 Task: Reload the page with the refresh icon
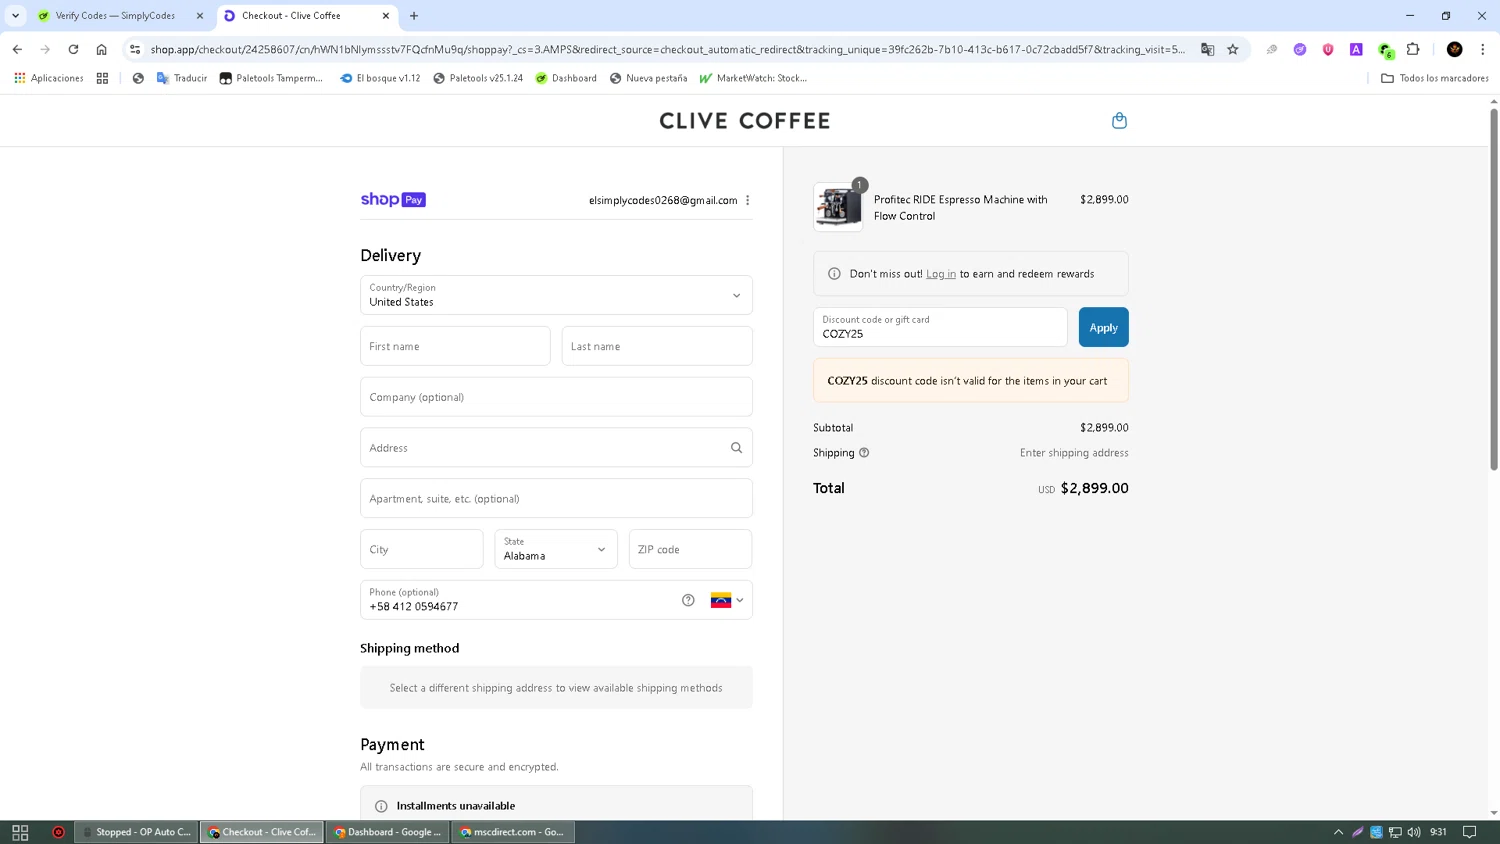pyautogui.click(x=73, y=49)
